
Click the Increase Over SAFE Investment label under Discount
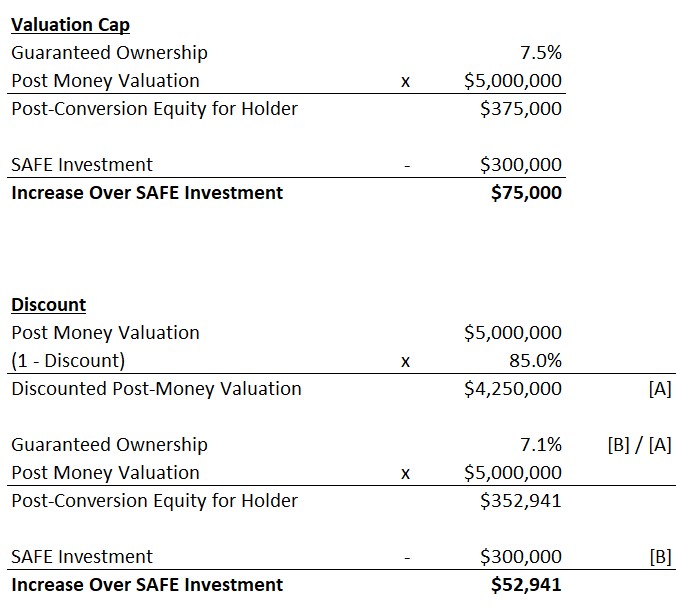(x=147, y=585)
